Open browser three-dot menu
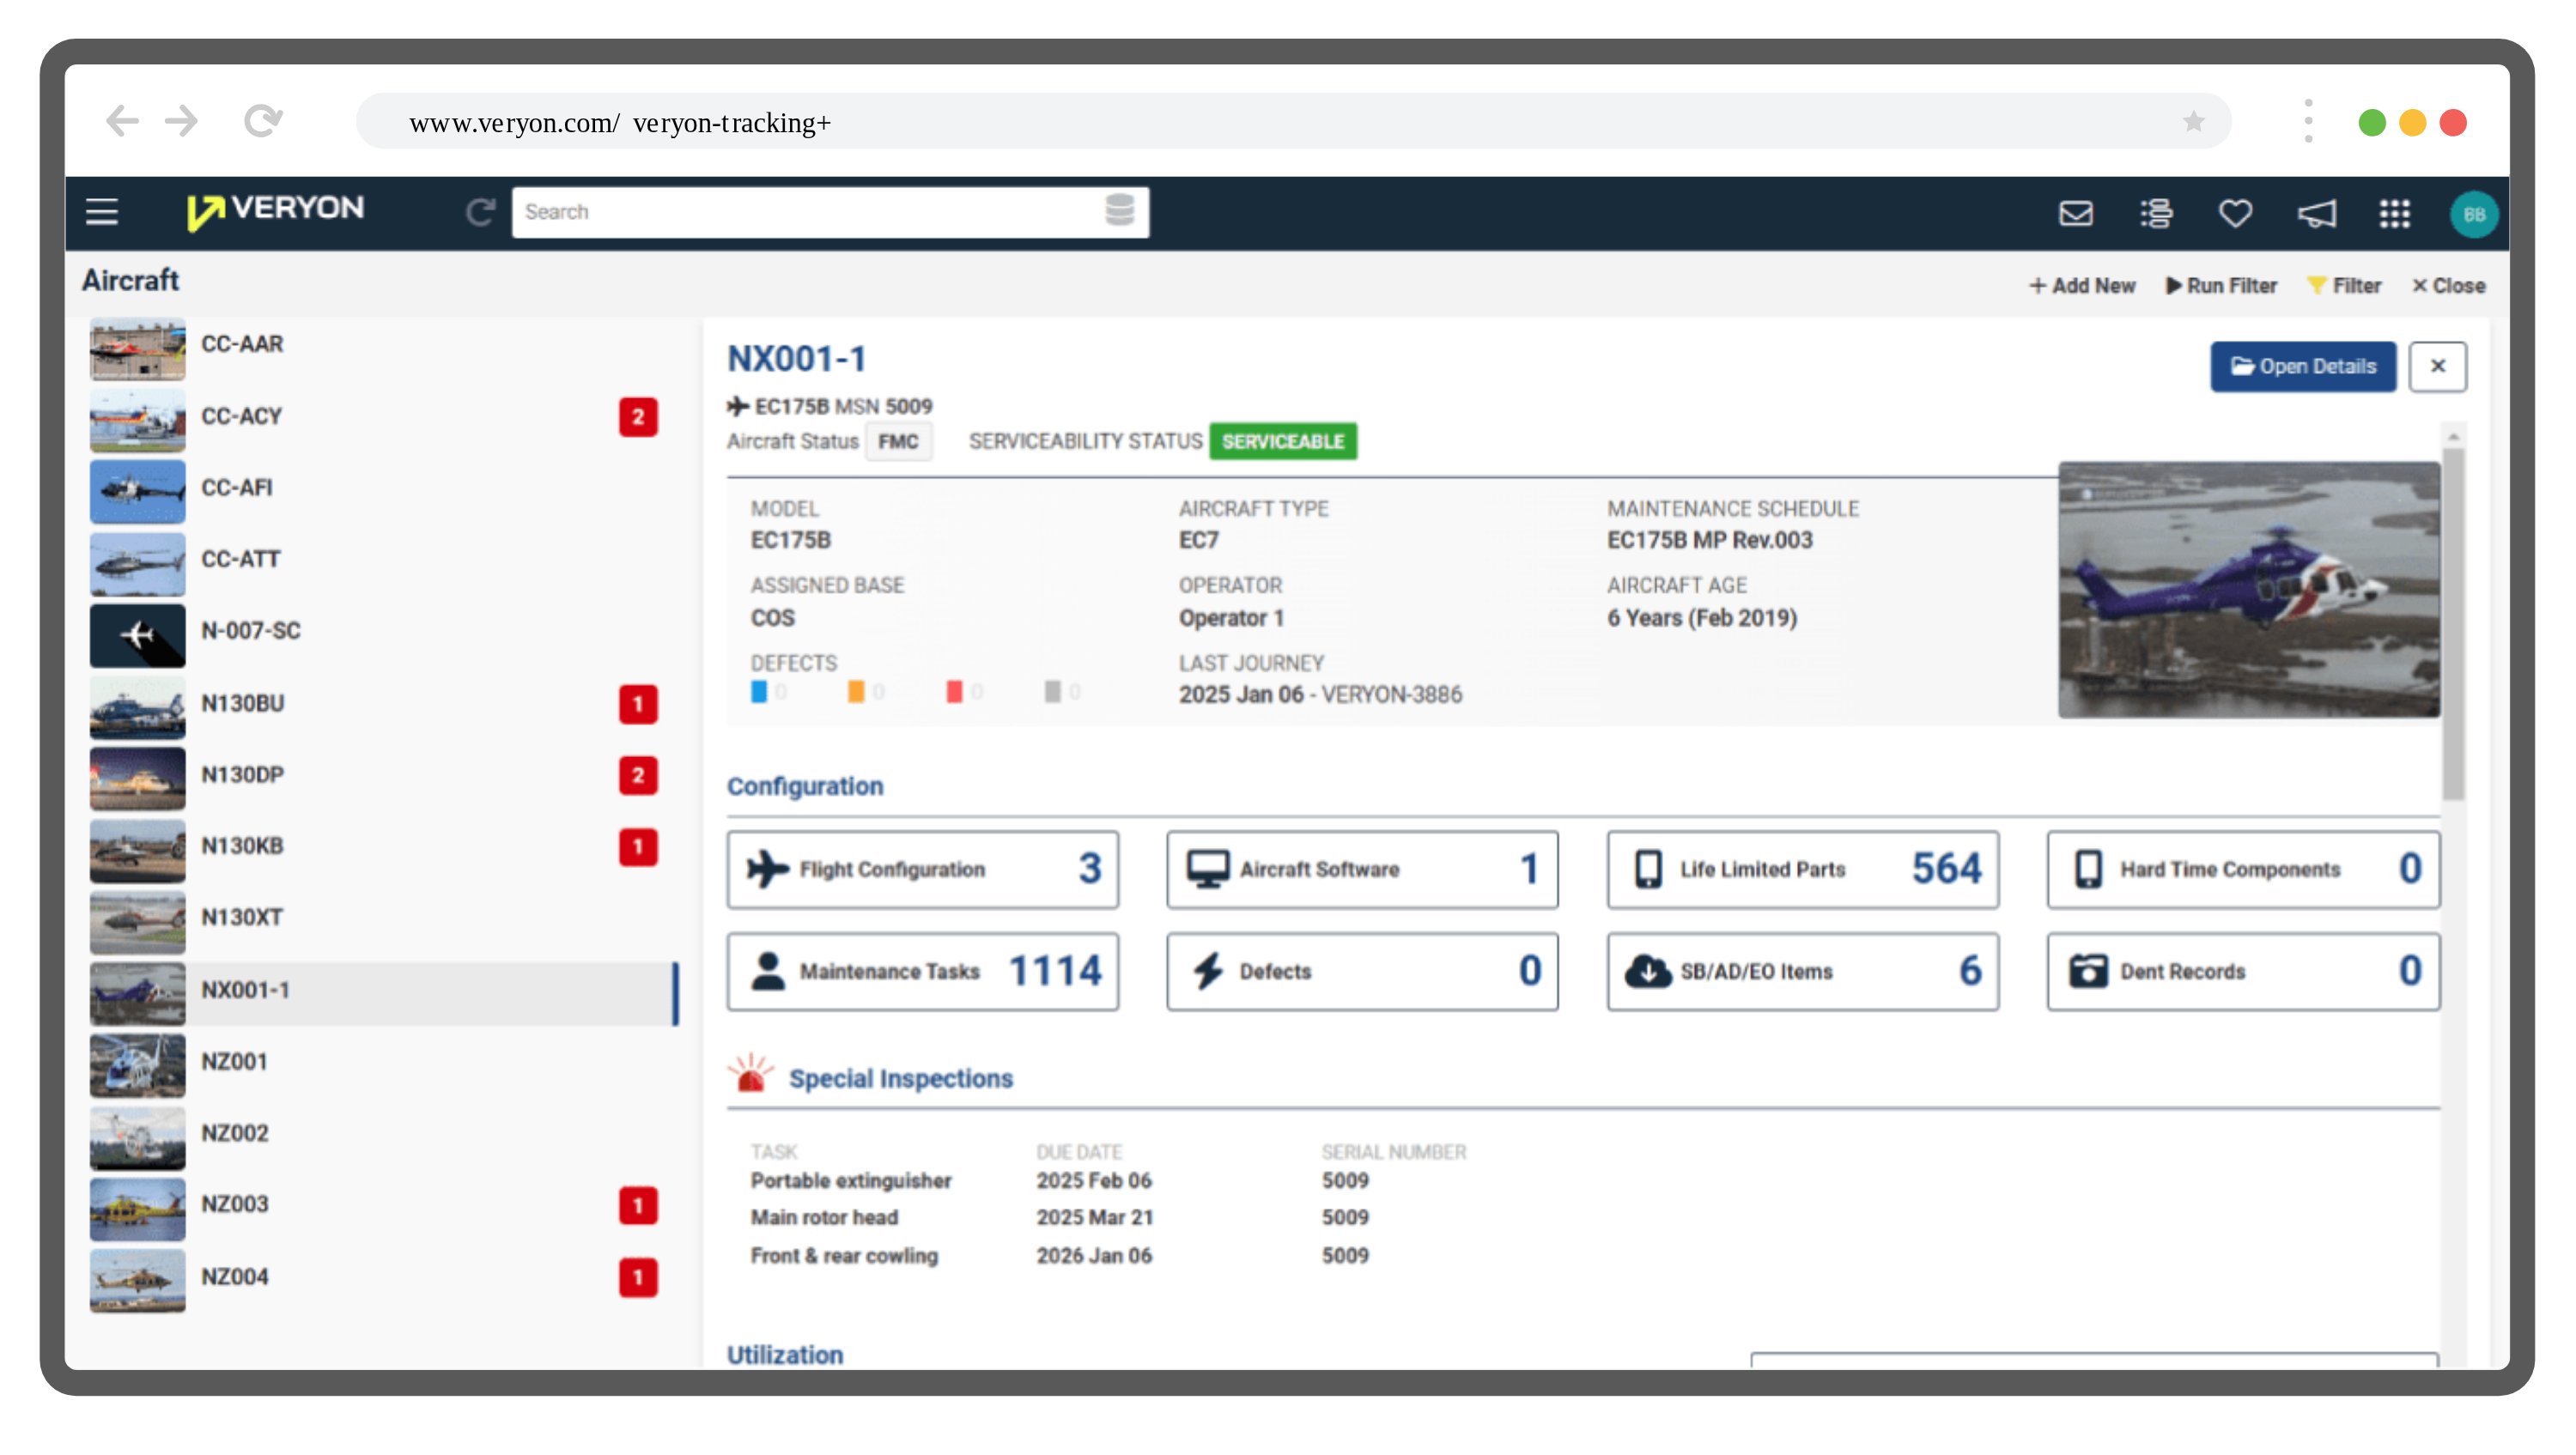The height and width of the screenshot is (1455, 2576). [x=2308, y=122]
